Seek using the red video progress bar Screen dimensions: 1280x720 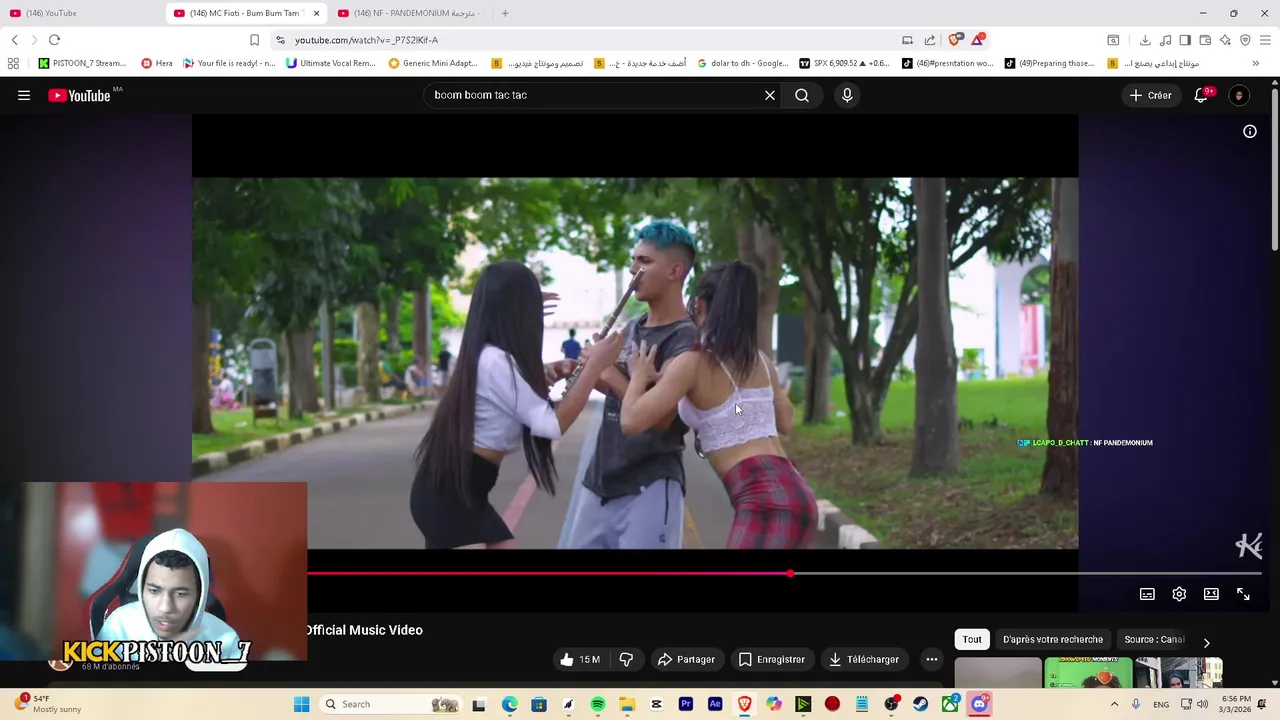click(x=548, y=573)
